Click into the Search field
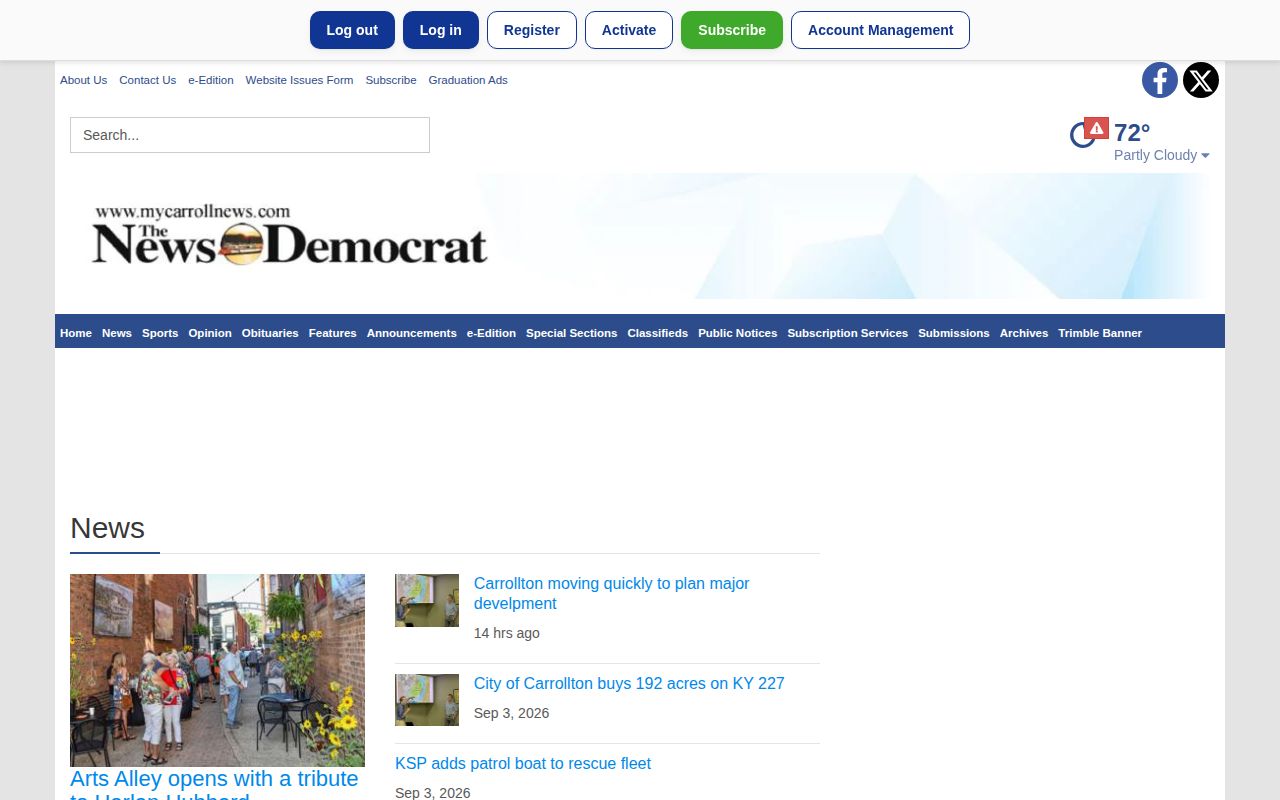1280x800 pixels. (250, 135)
